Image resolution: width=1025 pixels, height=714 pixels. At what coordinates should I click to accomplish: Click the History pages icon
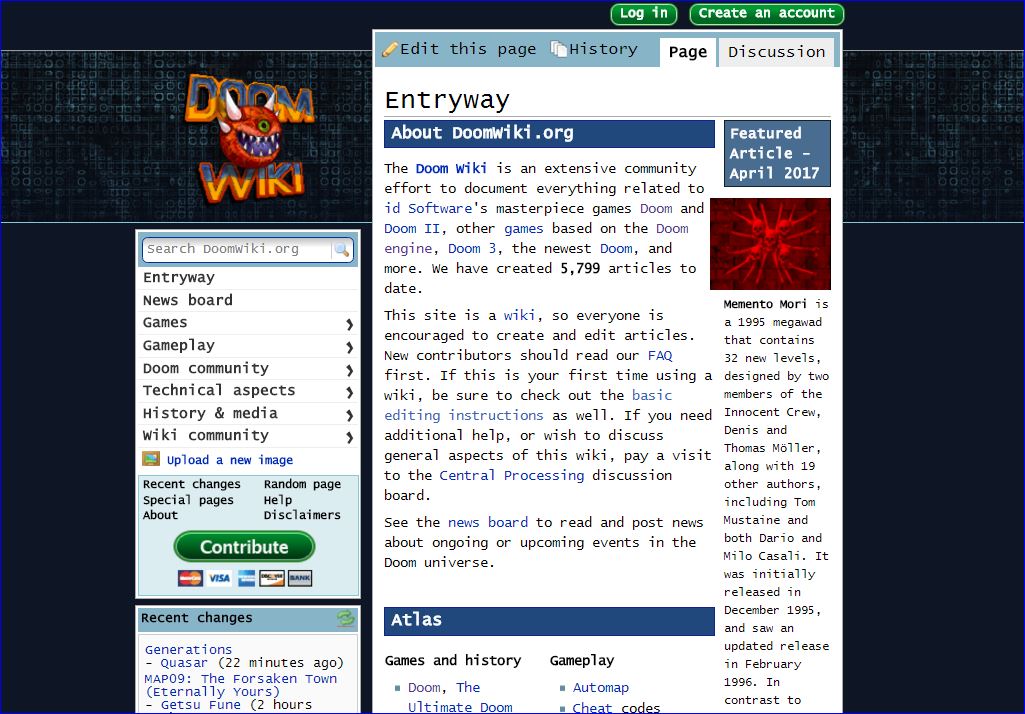[558, 48]
